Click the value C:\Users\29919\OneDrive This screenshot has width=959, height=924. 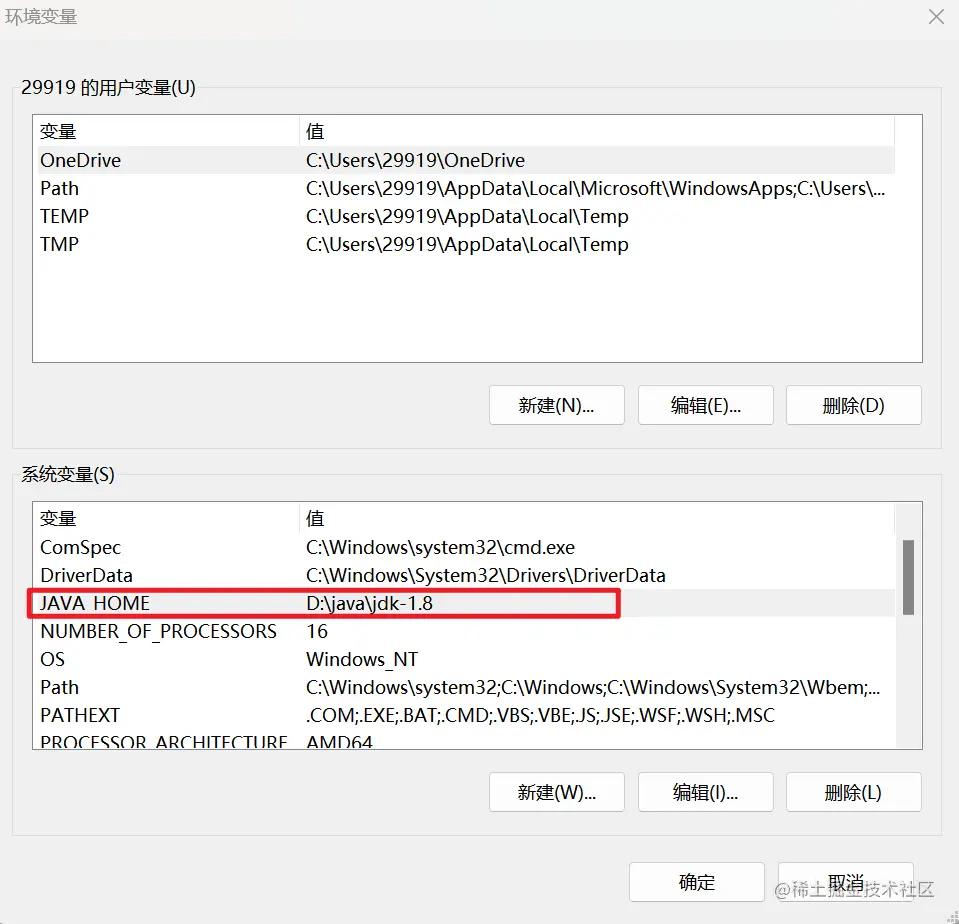pyautogui.click(x=415, y=160)
